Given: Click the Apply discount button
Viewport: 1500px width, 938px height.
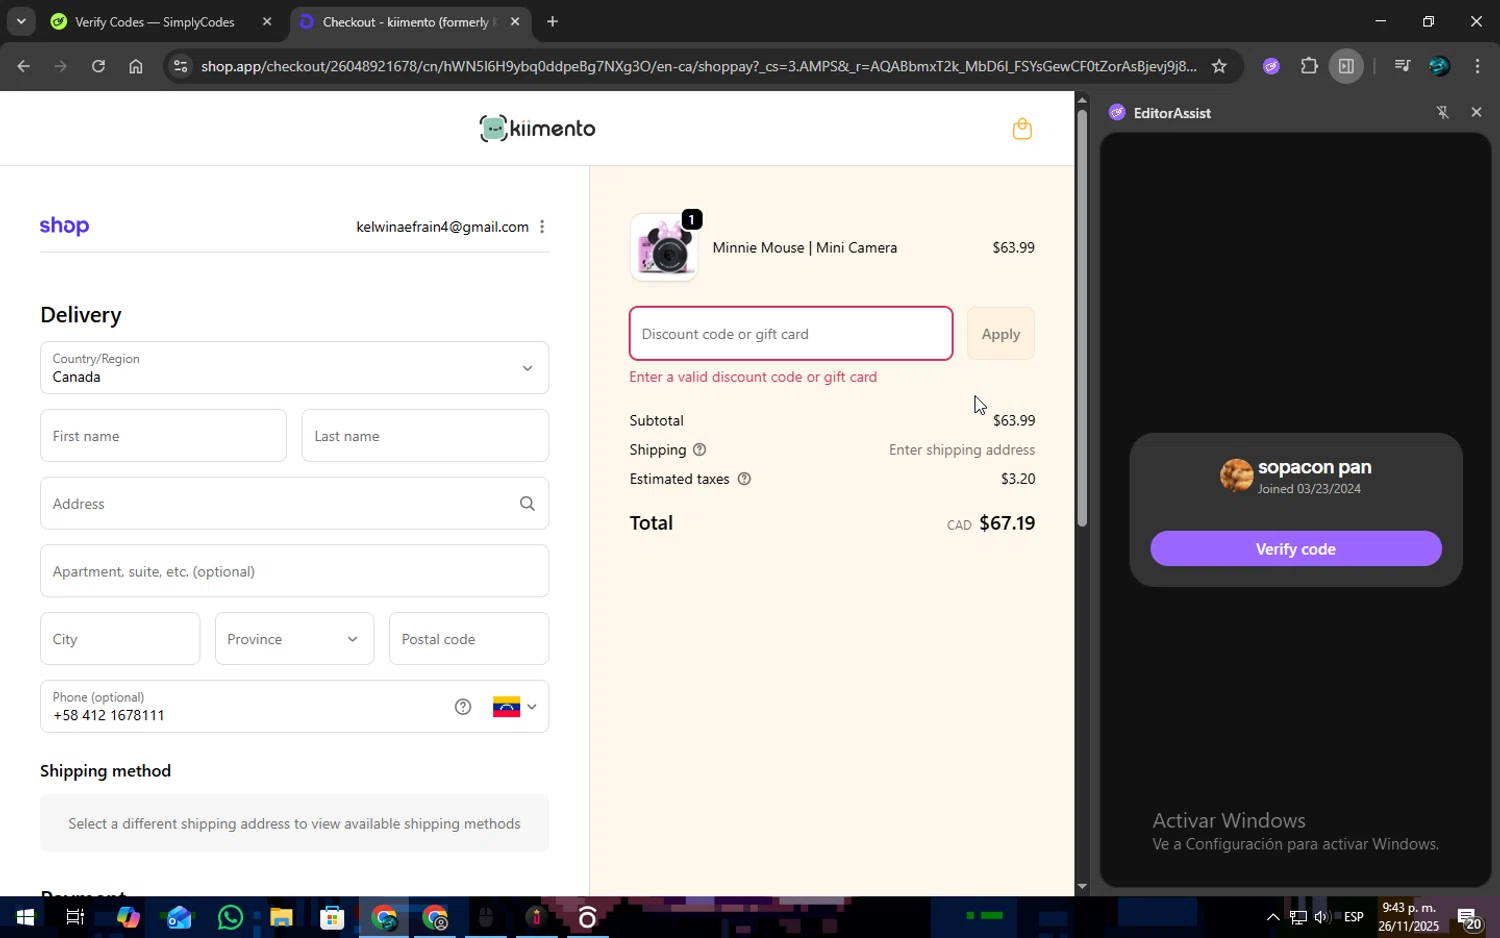Looking at the screenshot, I should 1000,334.
